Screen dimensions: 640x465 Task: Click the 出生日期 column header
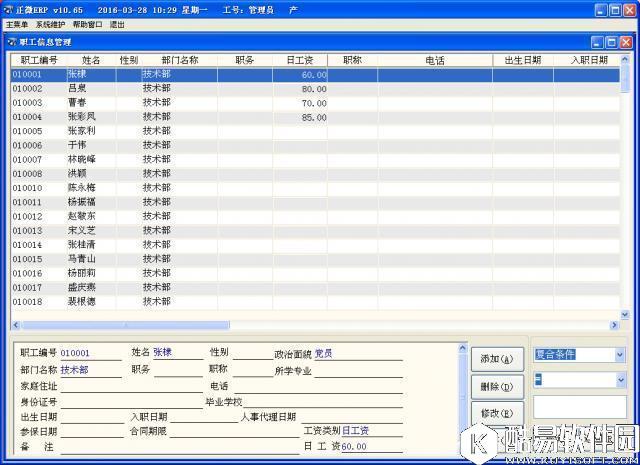tap(523, 60)
